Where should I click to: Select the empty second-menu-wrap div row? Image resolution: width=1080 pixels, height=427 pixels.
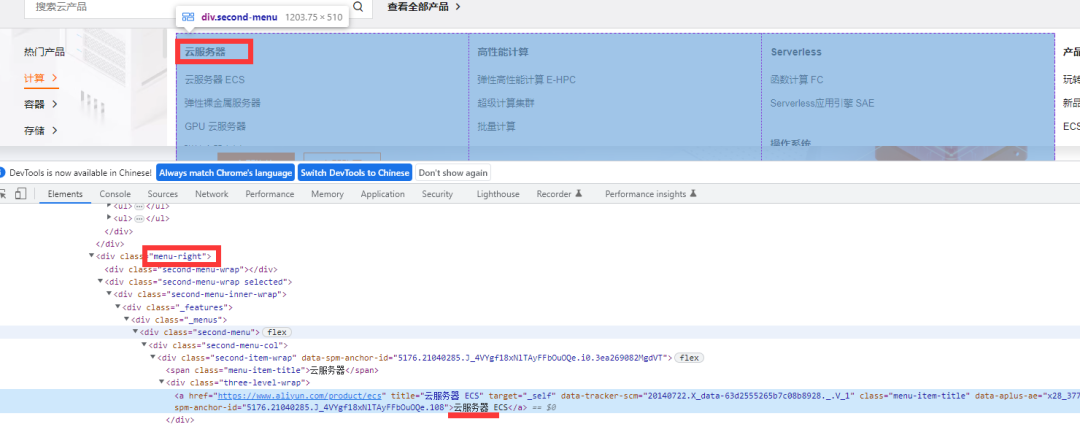pos(190,269)
